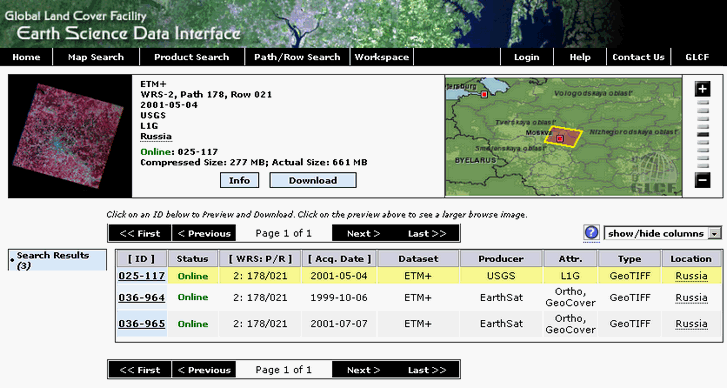Screen dimensions: 727x388
Task: Open the Map Search menu item
Action: tap(96, 57)
